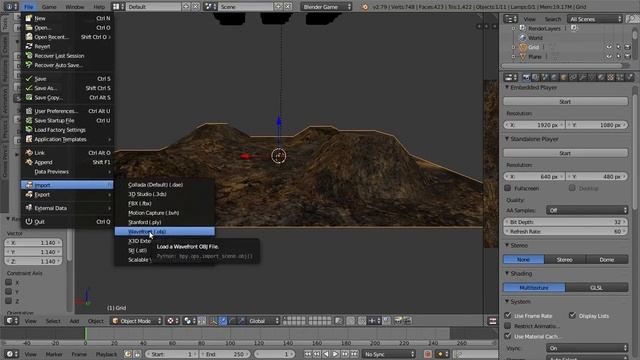Click the RenderLayers icon in outliner
The image size is (640, 360).
(523, 28)
